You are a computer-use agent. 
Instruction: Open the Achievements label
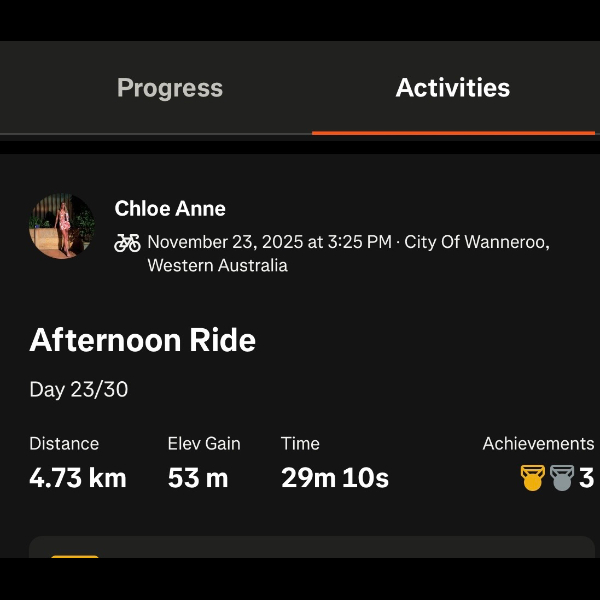click(x=538, y=443)
